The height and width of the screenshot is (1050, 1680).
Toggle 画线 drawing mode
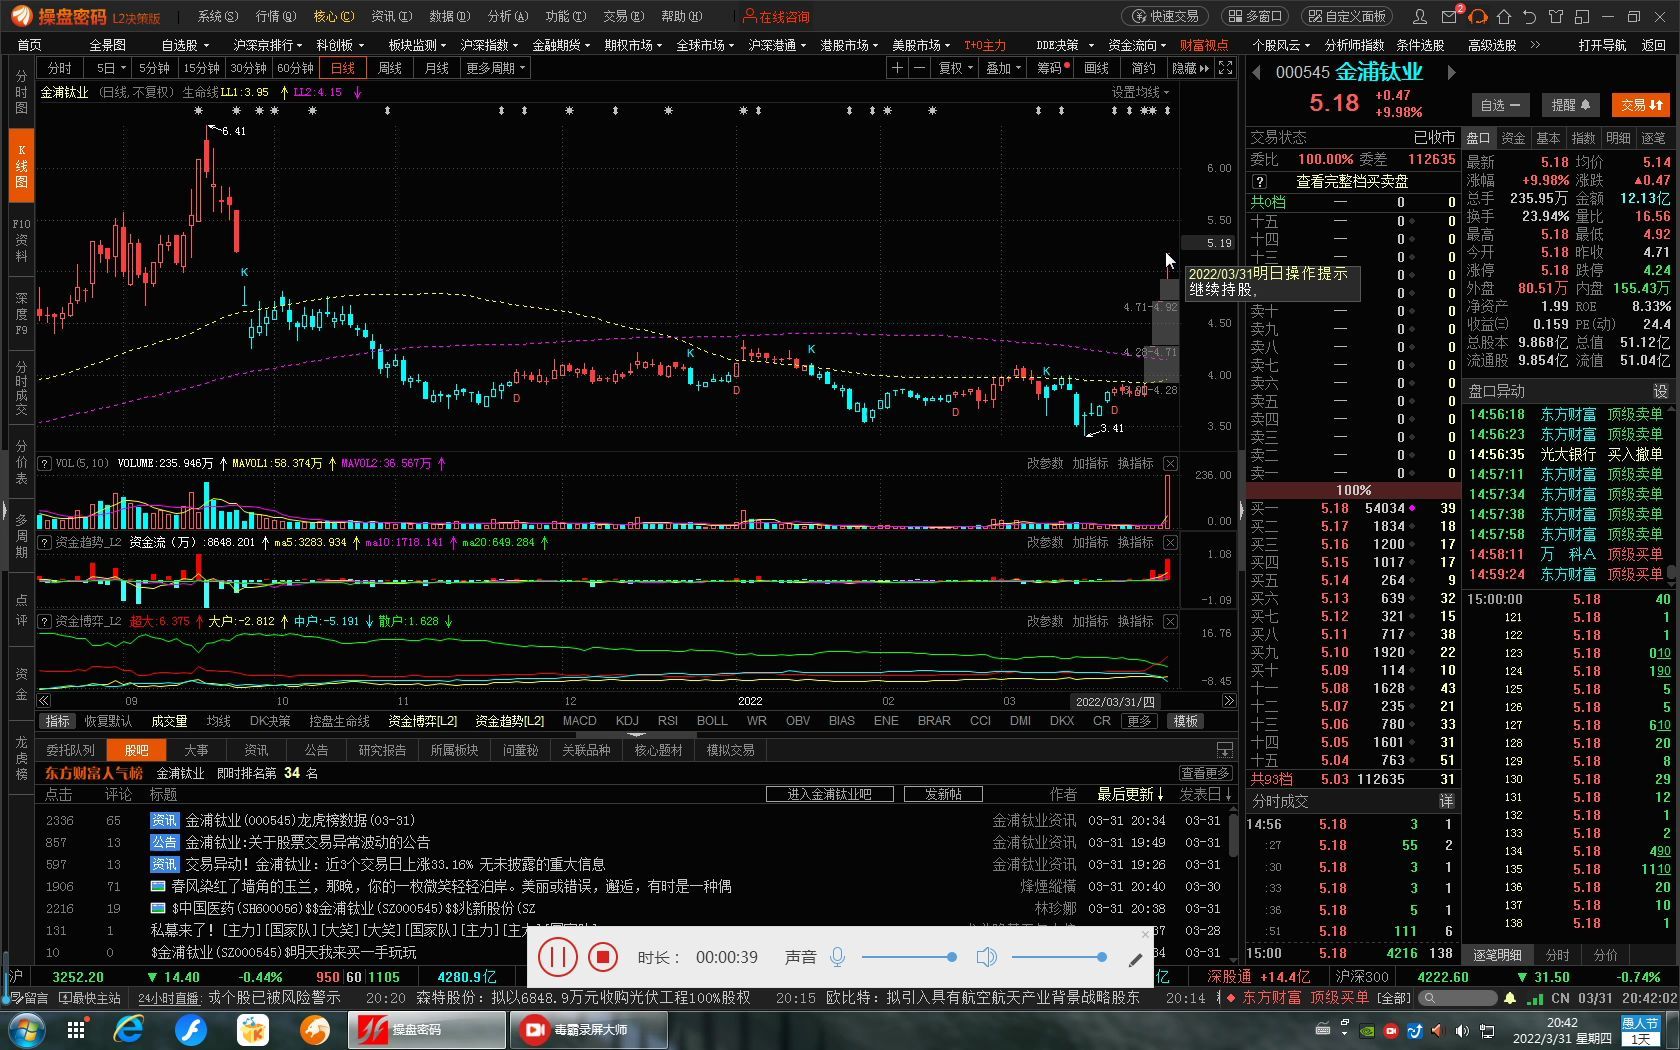pos(1097,68)
